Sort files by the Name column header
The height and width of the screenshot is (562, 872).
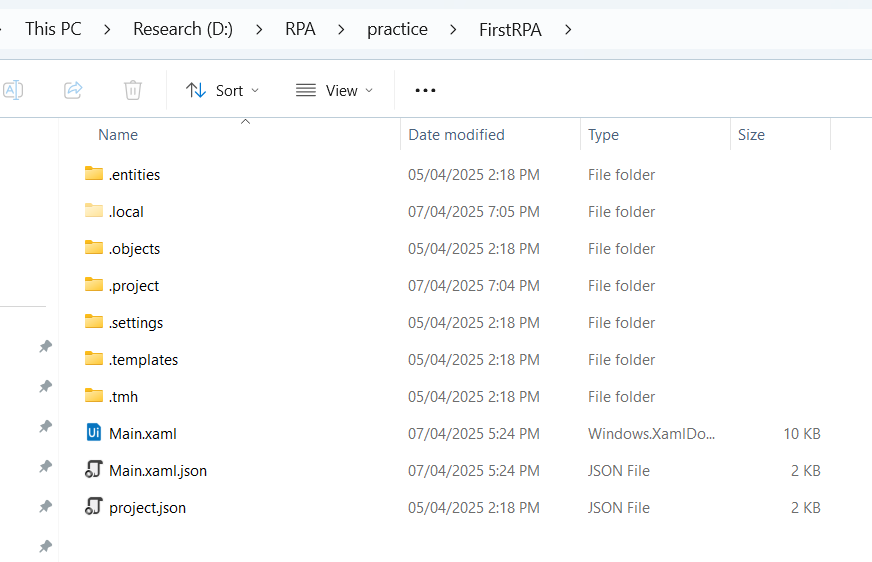tap(118, 135)
